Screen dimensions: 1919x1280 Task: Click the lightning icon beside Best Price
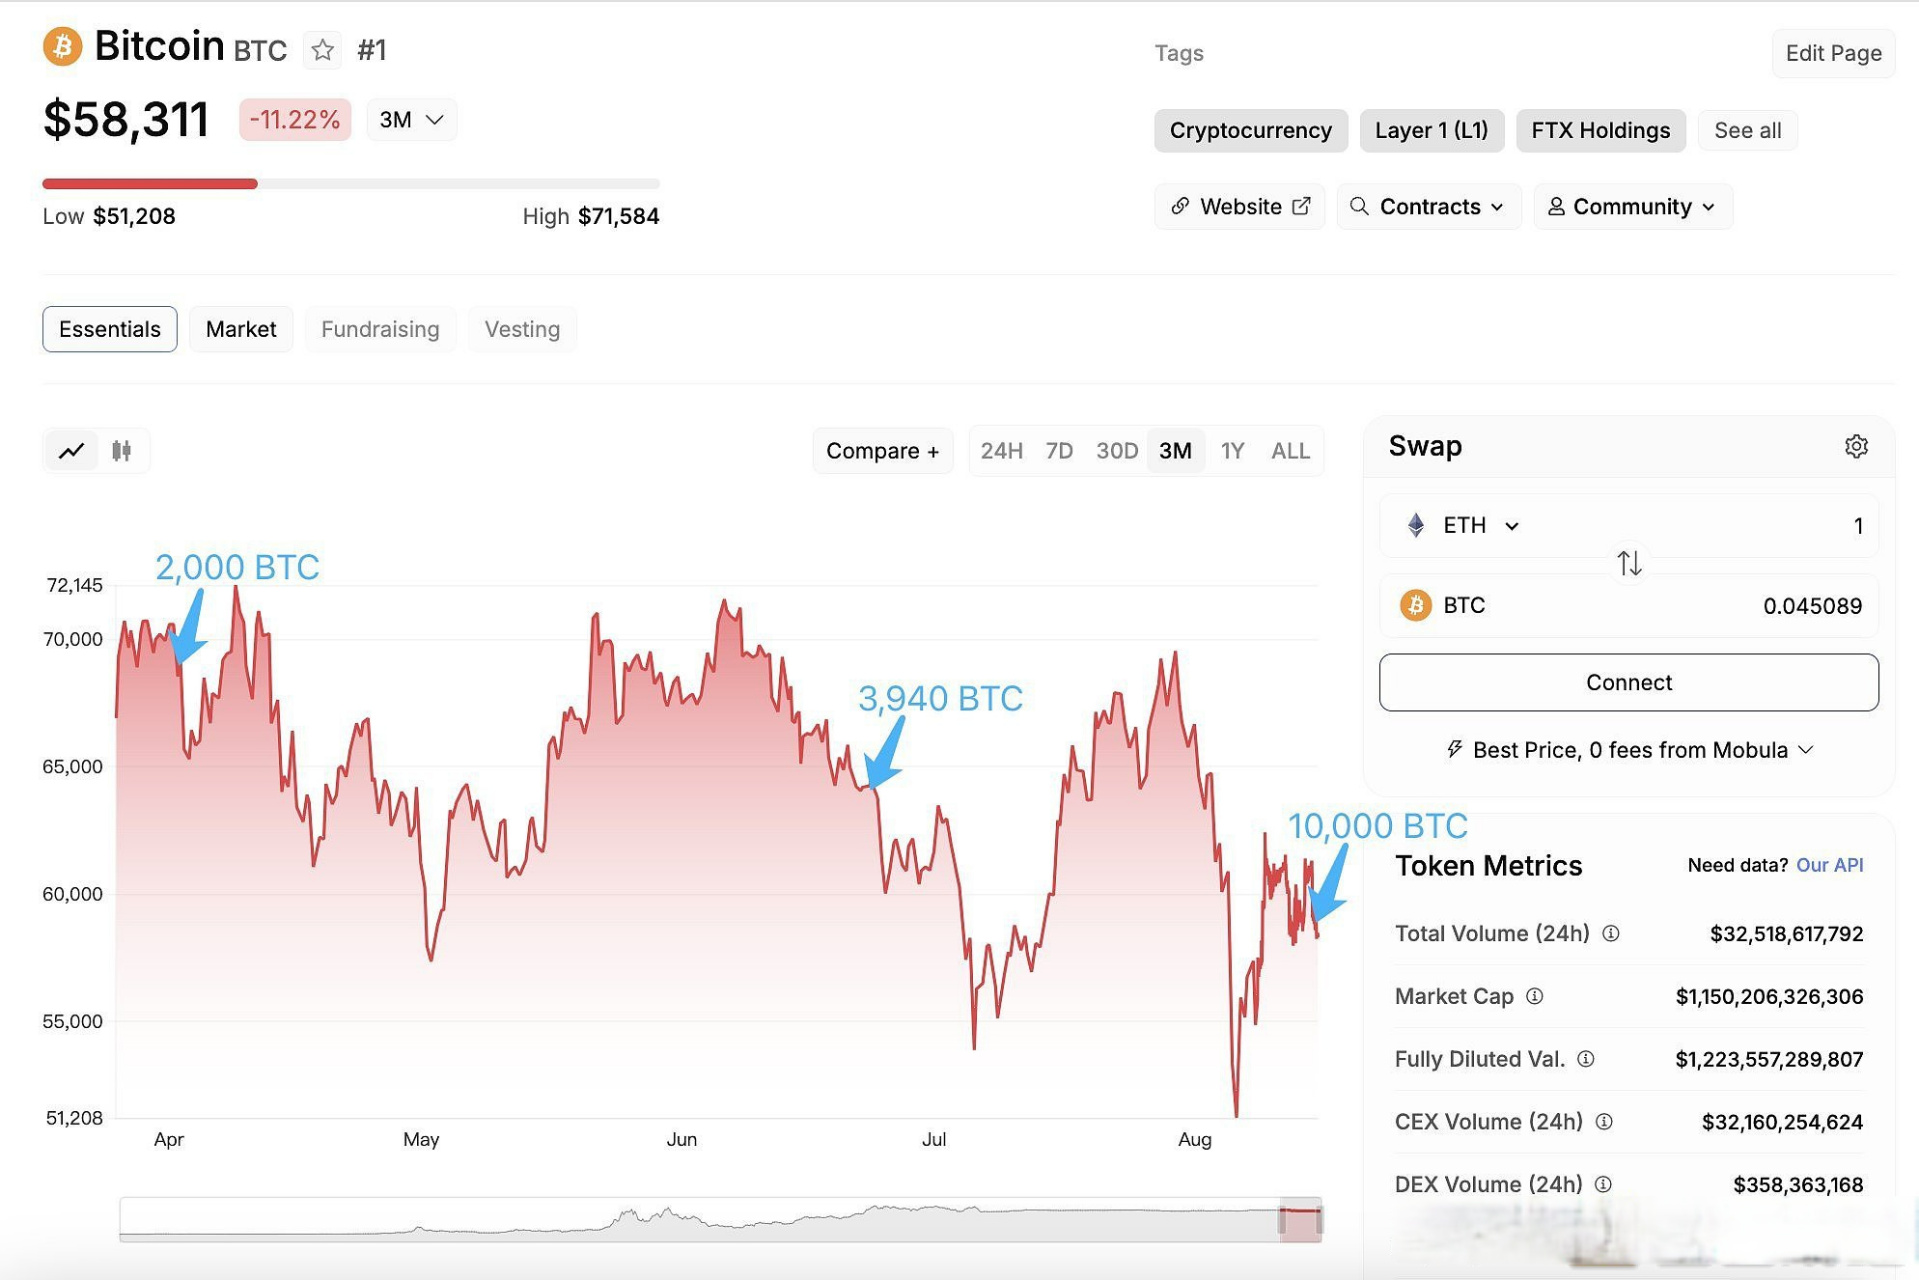[x=1455, y=750]
